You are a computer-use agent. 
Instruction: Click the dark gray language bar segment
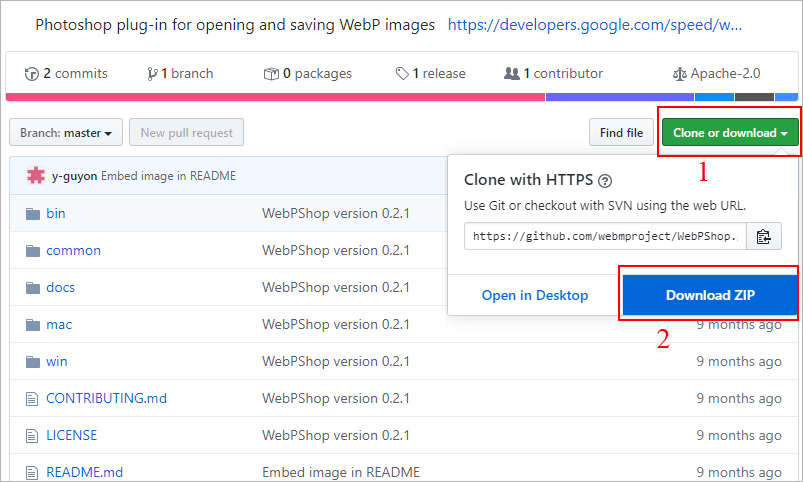[754, 97]
